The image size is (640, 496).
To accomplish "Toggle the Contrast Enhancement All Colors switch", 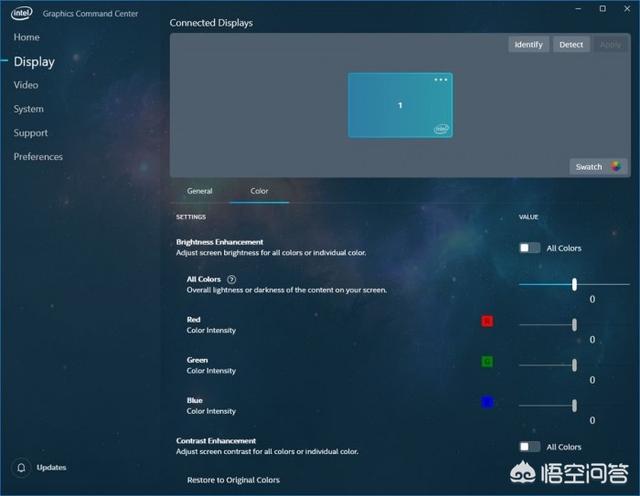I will [529, 447].
